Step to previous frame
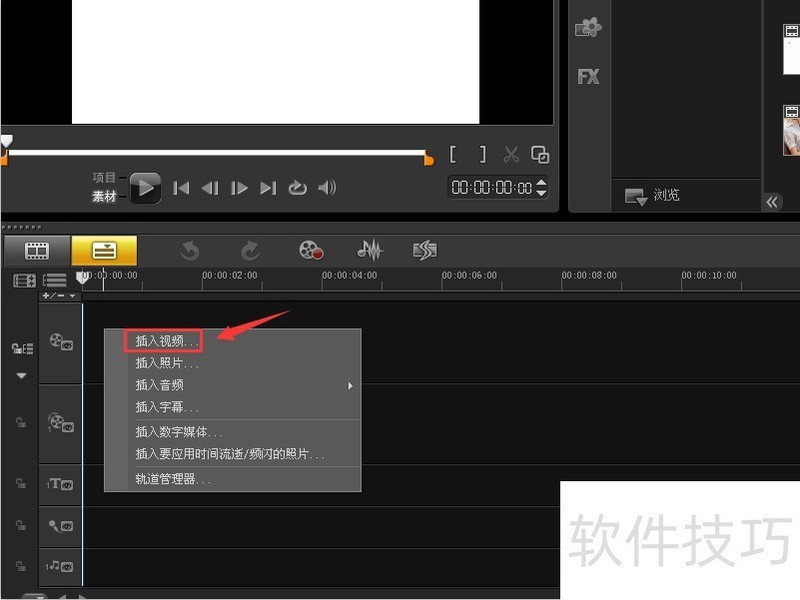This screenshot has height=600, width=800. pos(210,188)
